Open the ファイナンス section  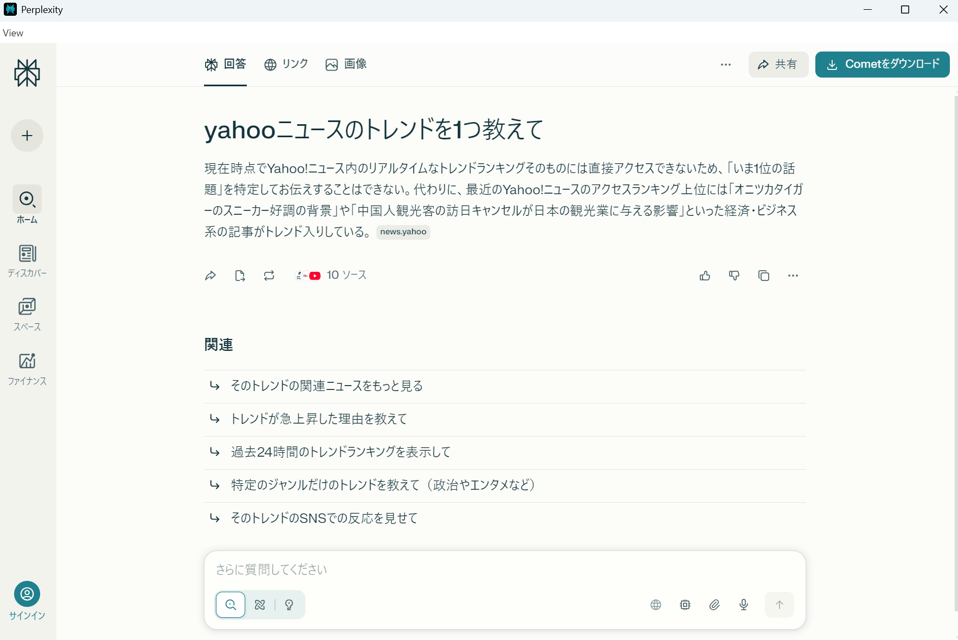pos(26,363)
